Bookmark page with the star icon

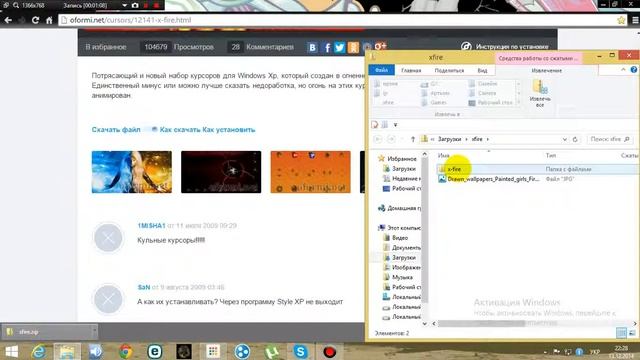(x=621, y=20)
